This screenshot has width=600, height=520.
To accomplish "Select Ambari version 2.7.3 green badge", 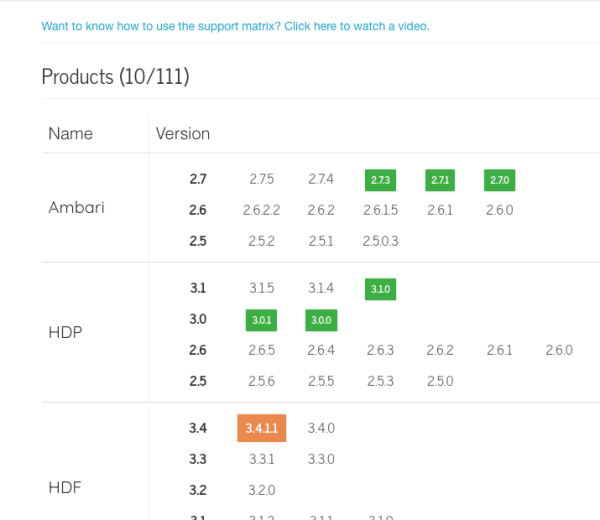I will point(380,180).
